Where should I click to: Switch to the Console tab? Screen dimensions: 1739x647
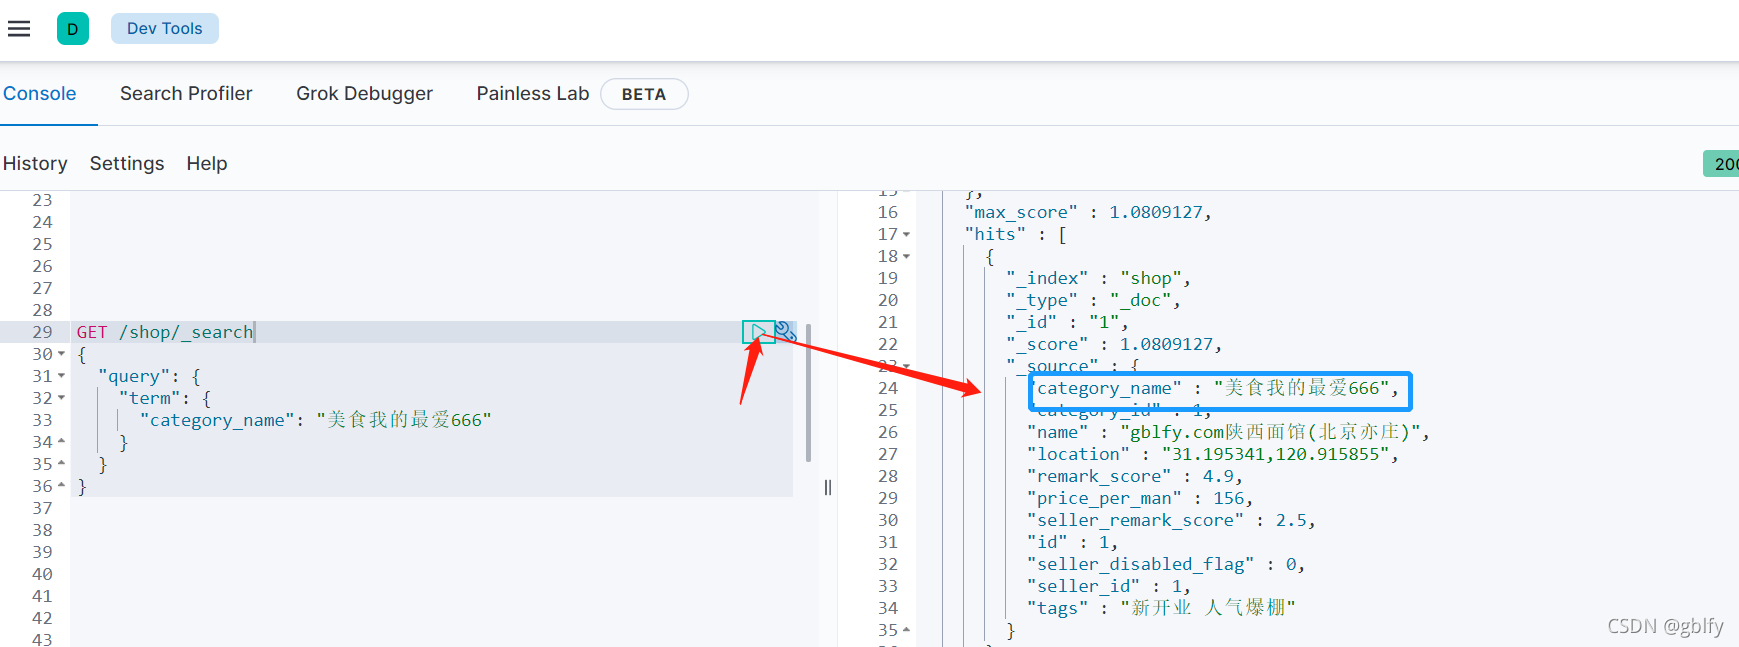40,93
